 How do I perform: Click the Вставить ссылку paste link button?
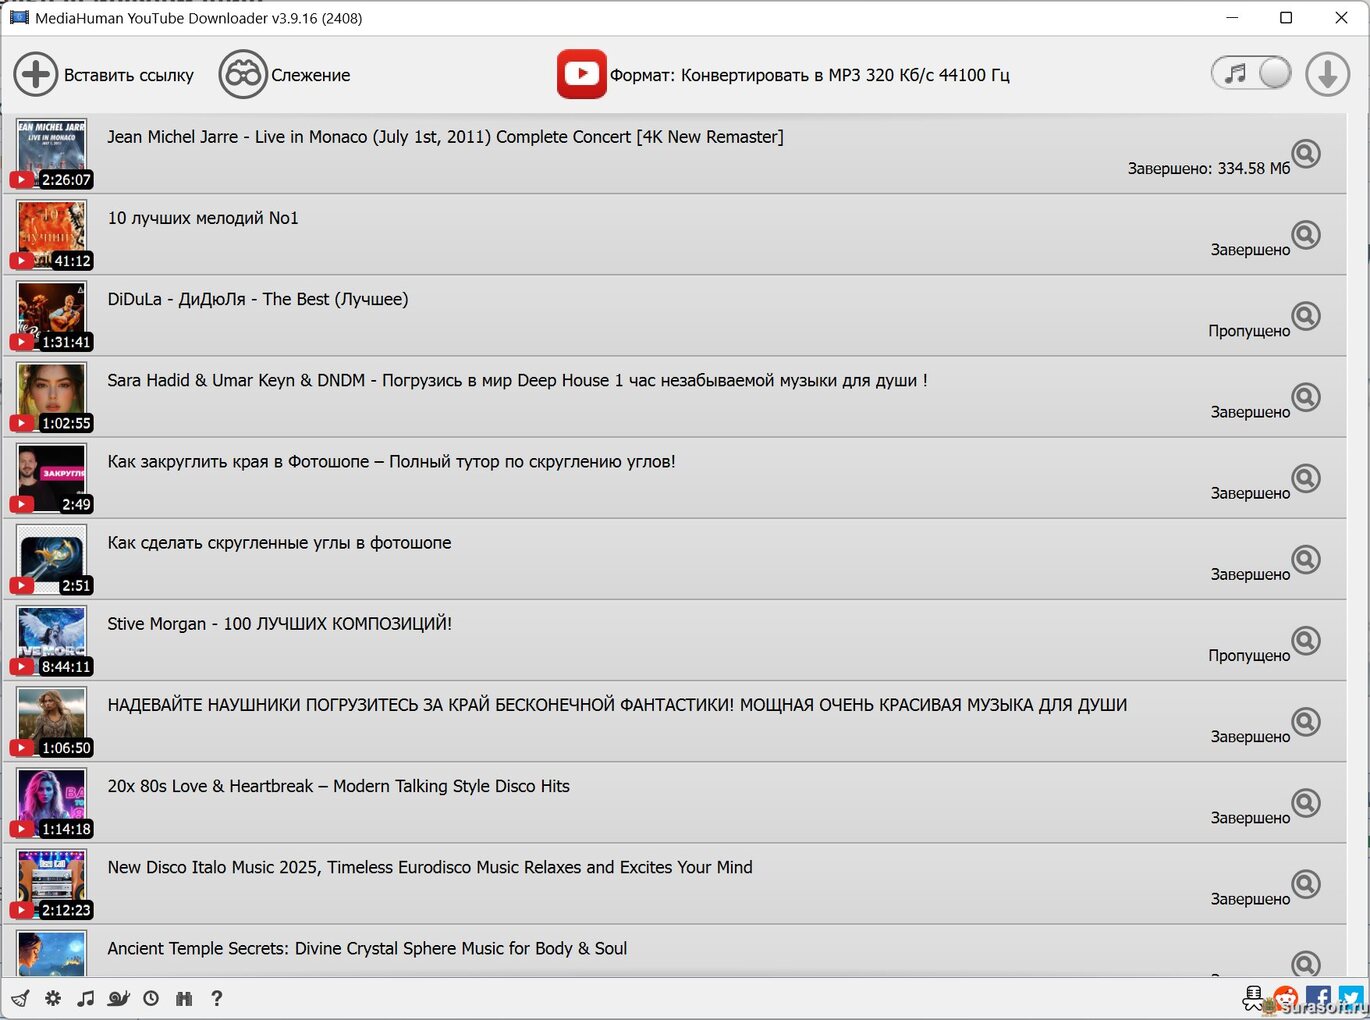click(104, 75)
